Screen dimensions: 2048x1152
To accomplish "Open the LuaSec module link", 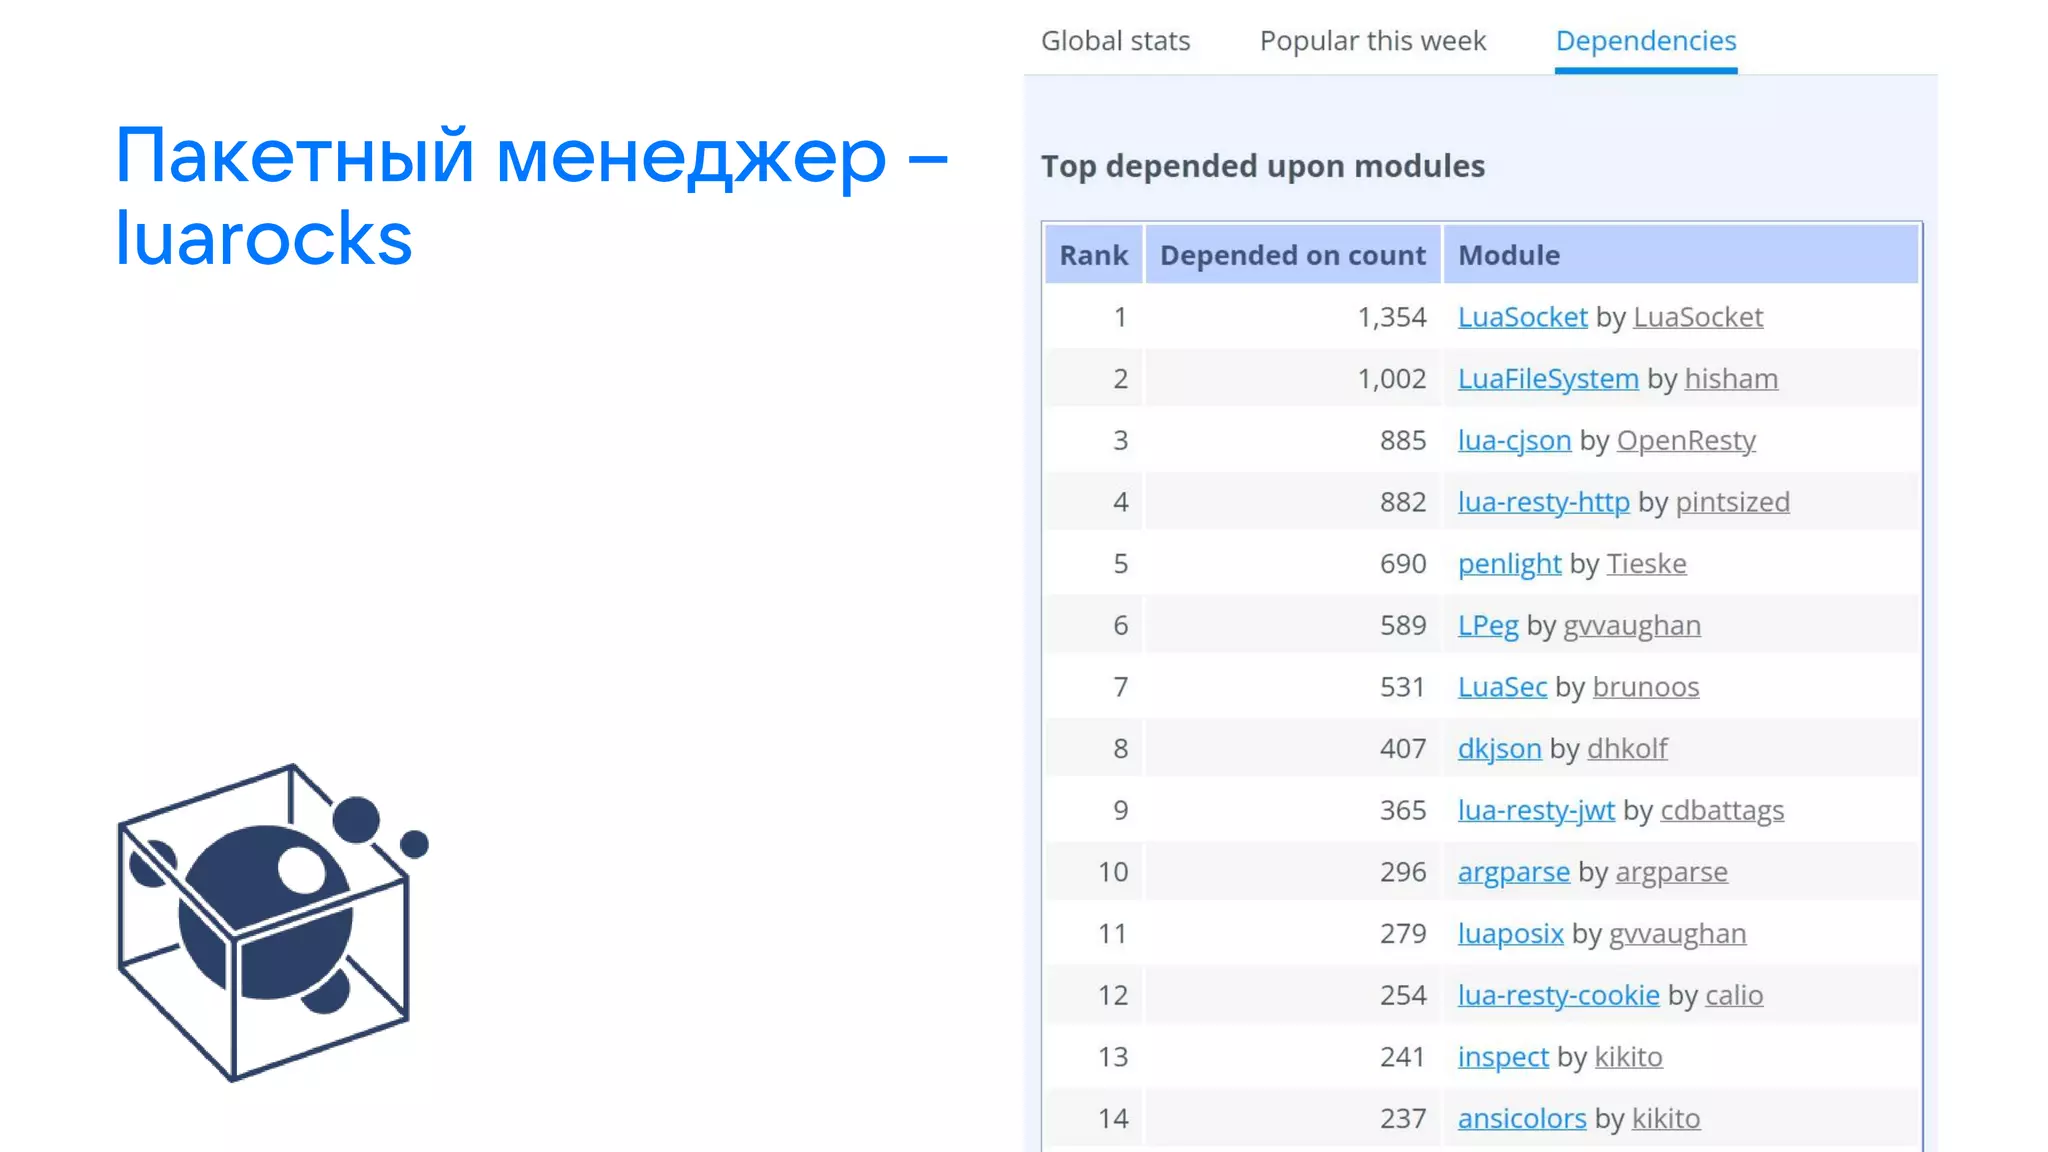I will click(x=1502, y=687).
